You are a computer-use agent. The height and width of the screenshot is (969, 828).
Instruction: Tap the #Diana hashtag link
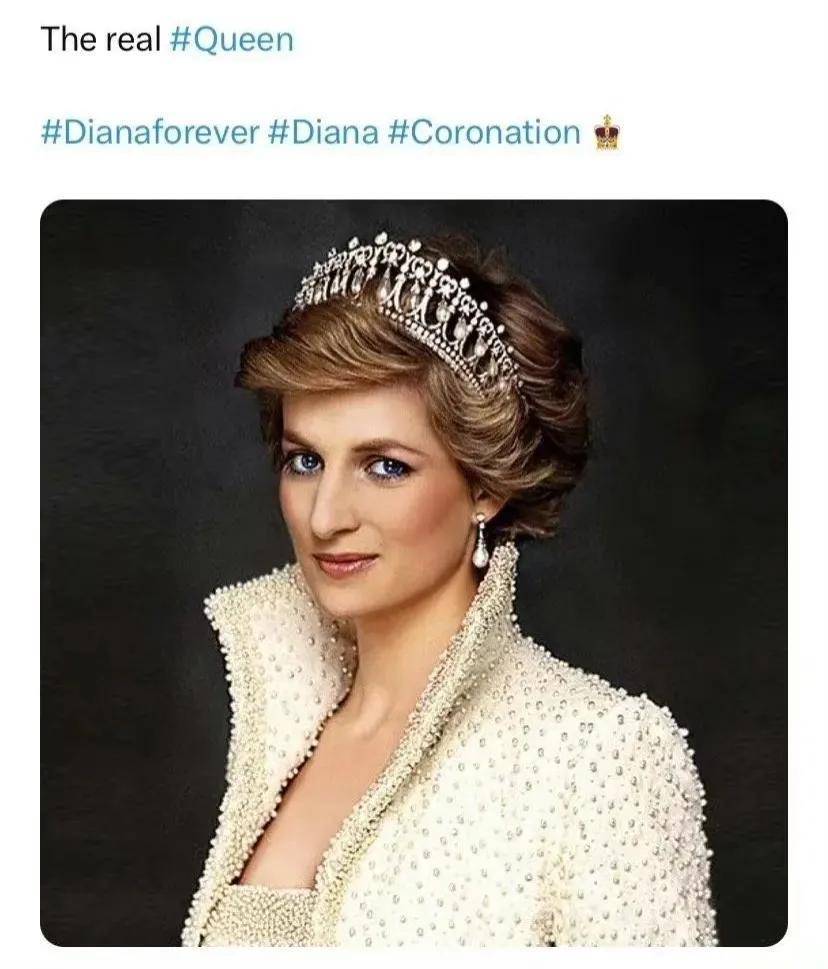coord(324,132)
